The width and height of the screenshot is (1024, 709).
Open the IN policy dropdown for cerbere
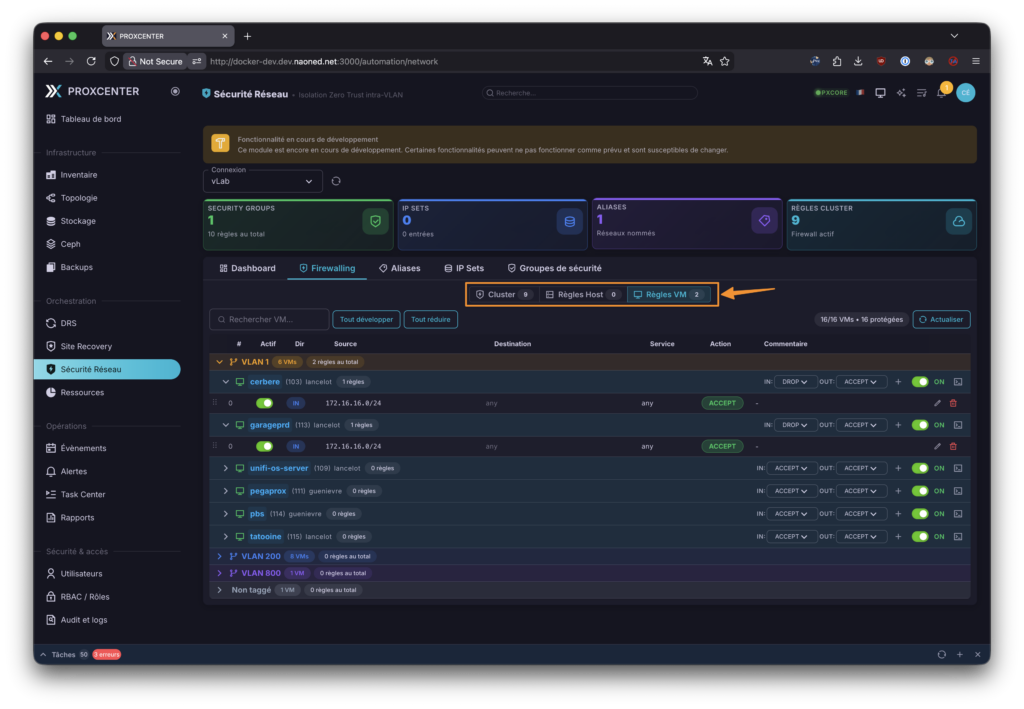coord(796,382)
